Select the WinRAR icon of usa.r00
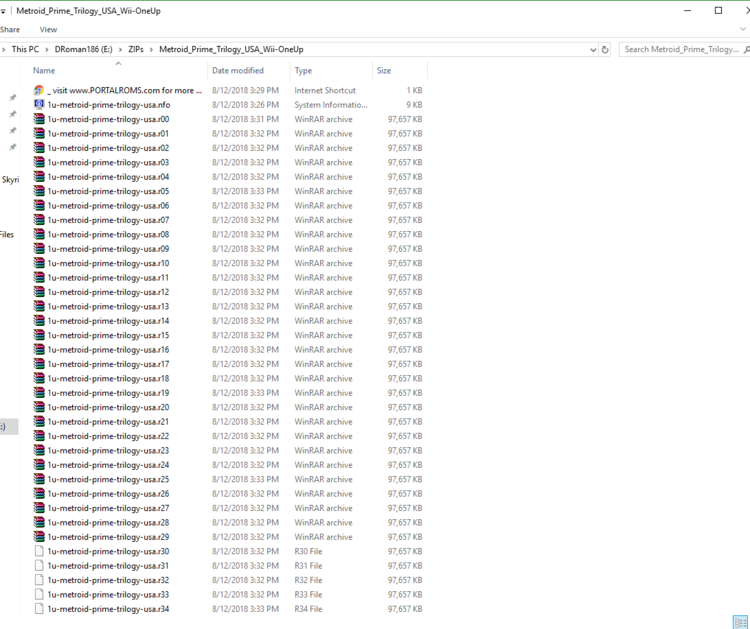This screenshot has height=629, width=750. (x=39, y=119)
